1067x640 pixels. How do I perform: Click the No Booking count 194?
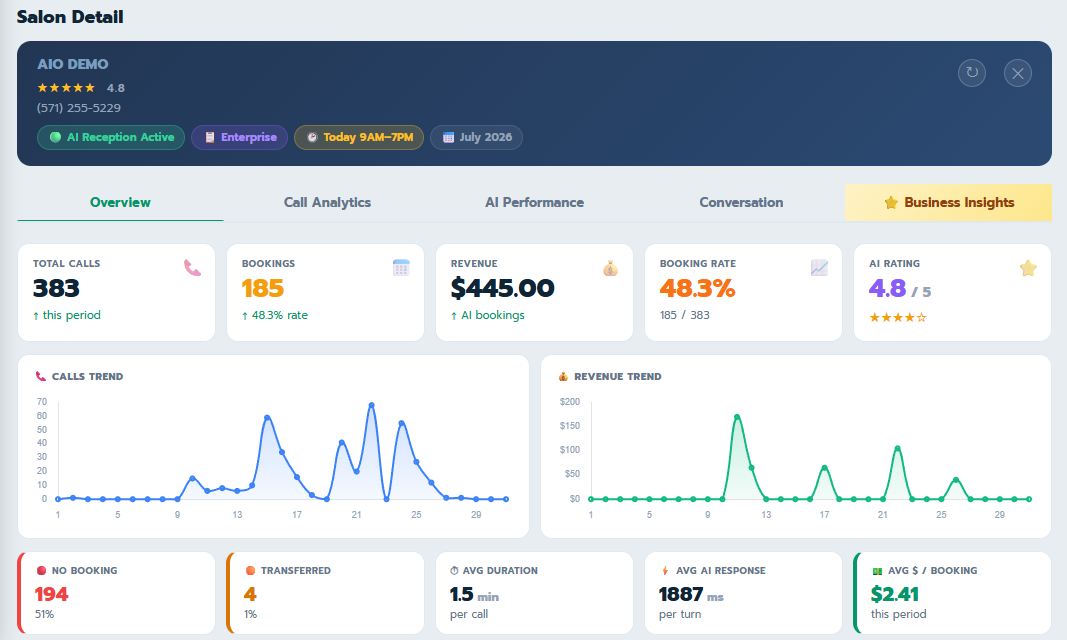(52, 594)
